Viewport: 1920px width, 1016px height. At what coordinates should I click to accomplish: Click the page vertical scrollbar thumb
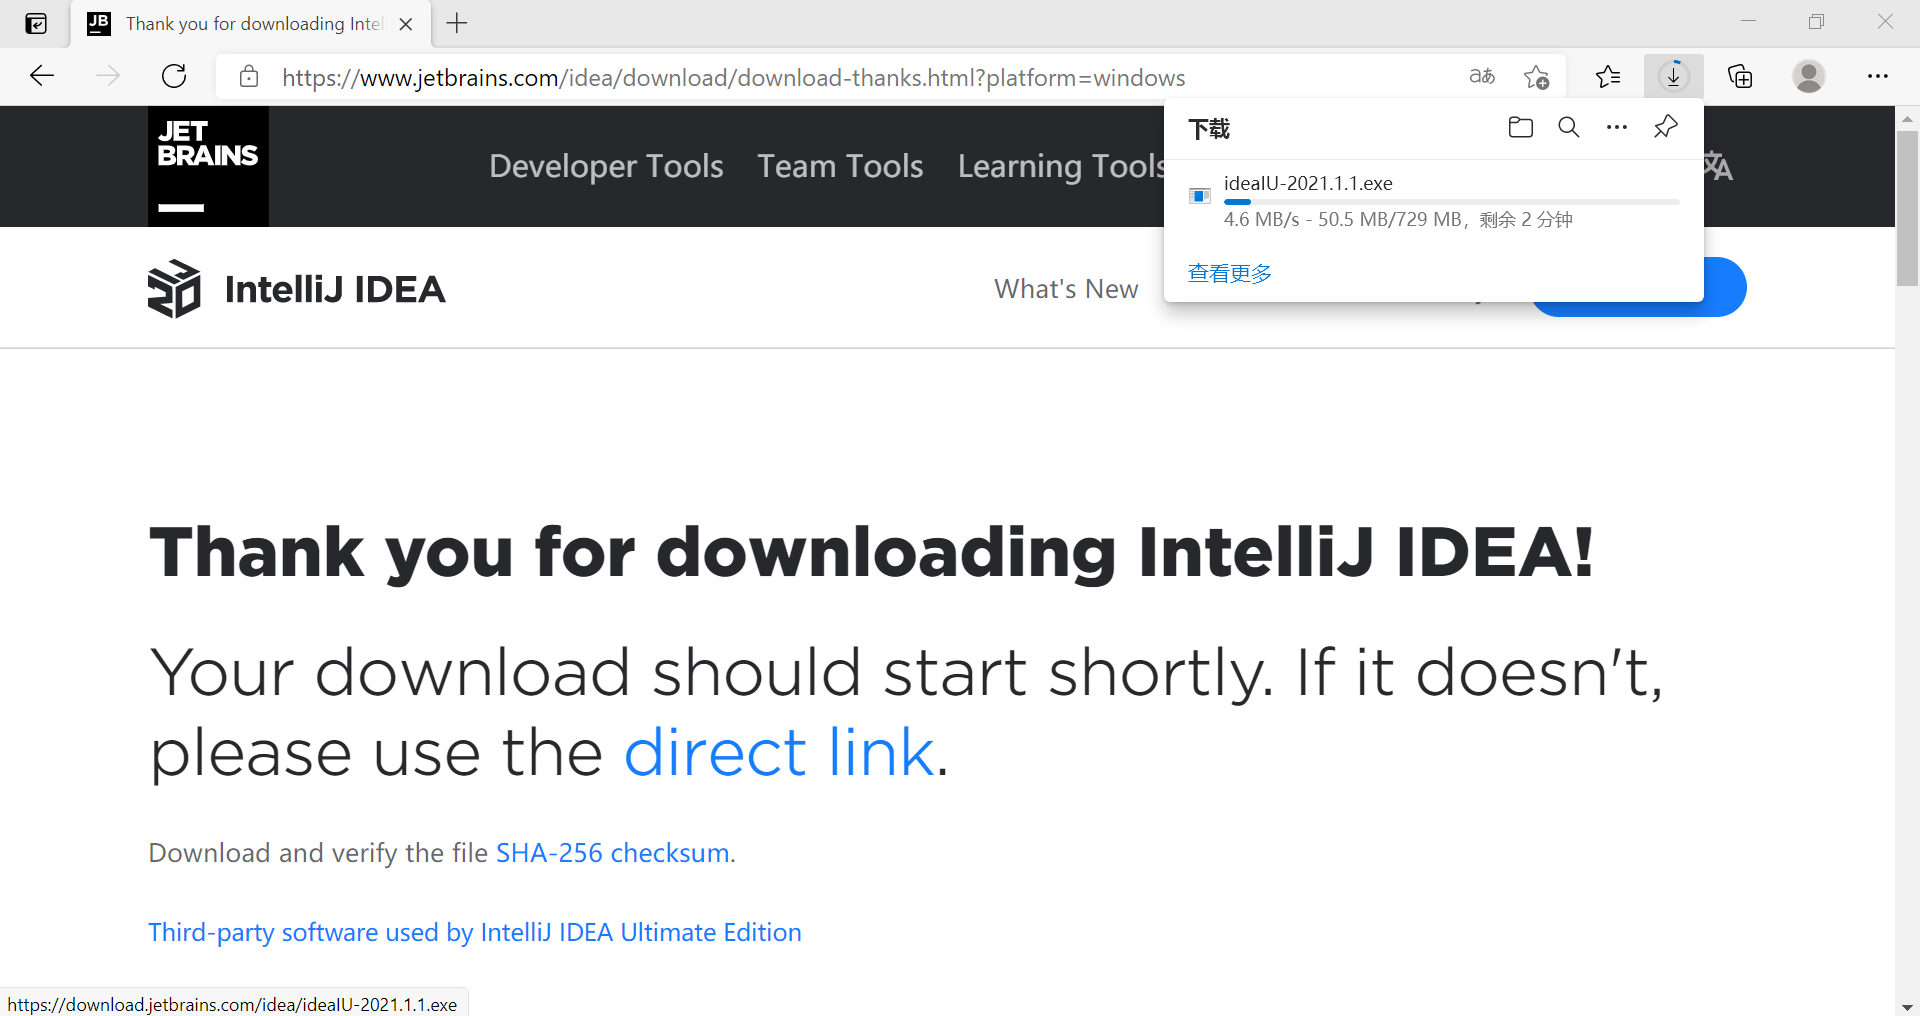click(x=1907, y=208)
